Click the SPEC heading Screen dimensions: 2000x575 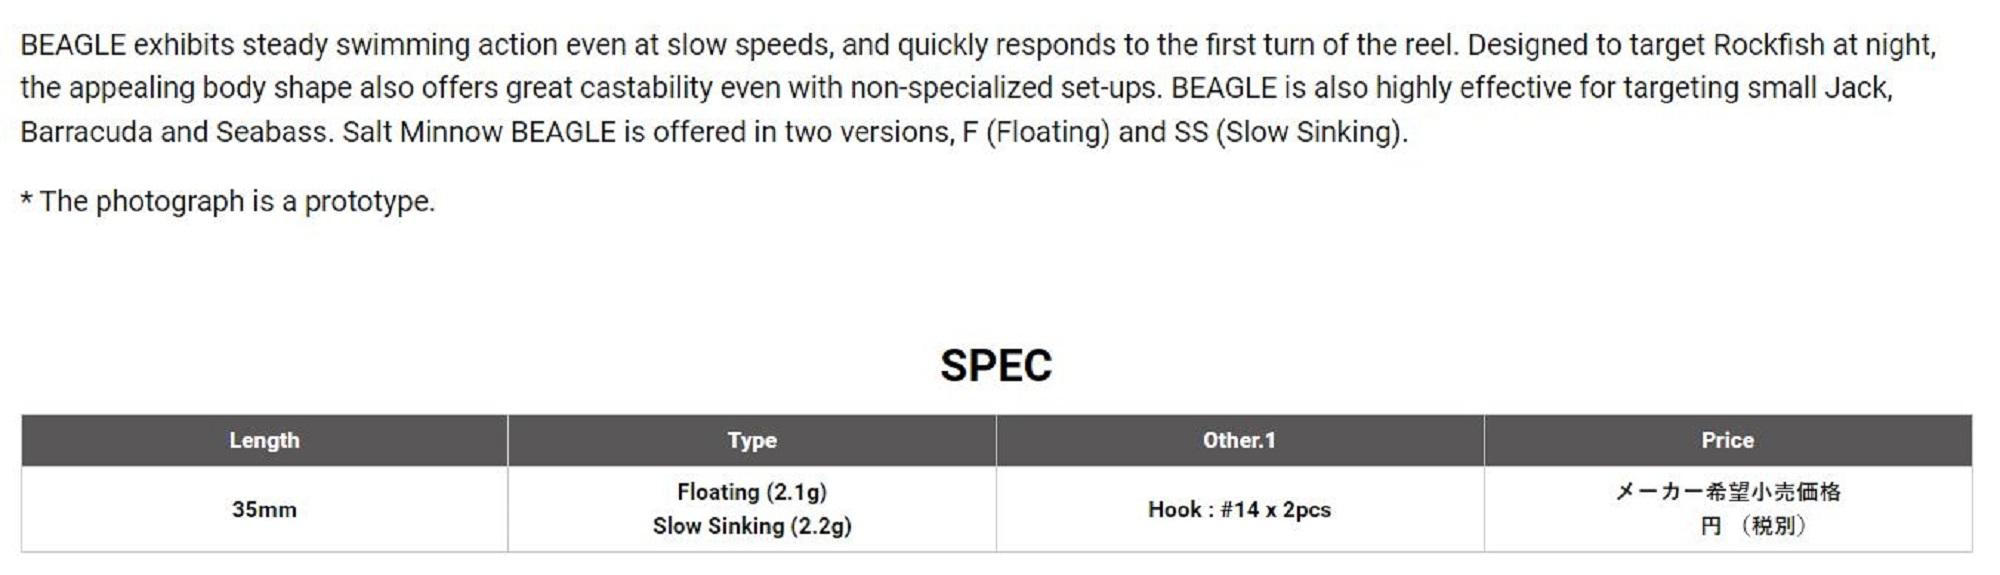996,366
